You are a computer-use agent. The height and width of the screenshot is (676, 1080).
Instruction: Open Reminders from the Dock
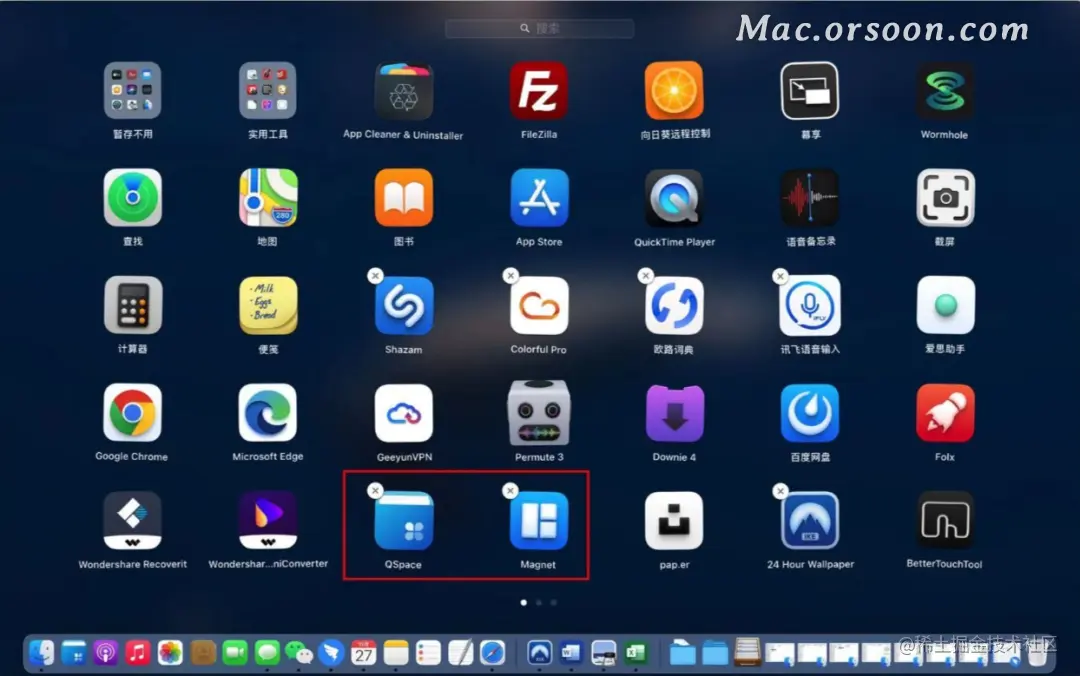click(x=428, y=652)
